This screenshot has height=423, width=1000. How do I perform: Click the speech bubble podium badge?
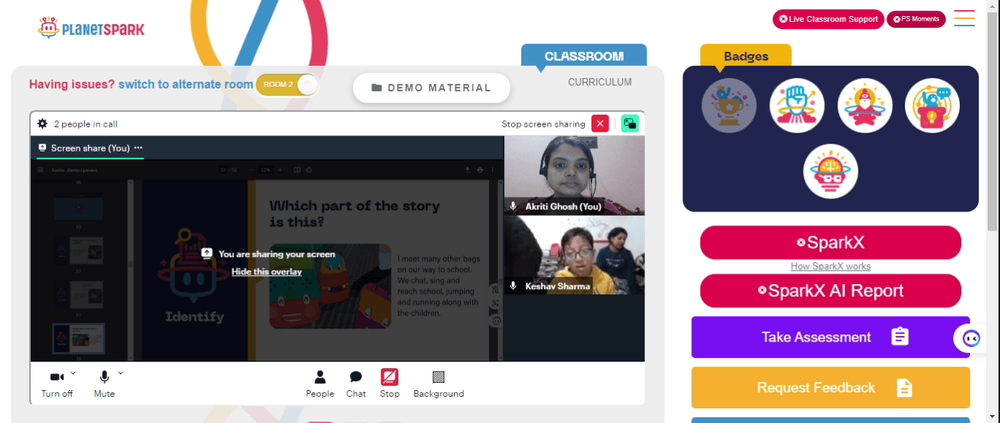point(932,105)
